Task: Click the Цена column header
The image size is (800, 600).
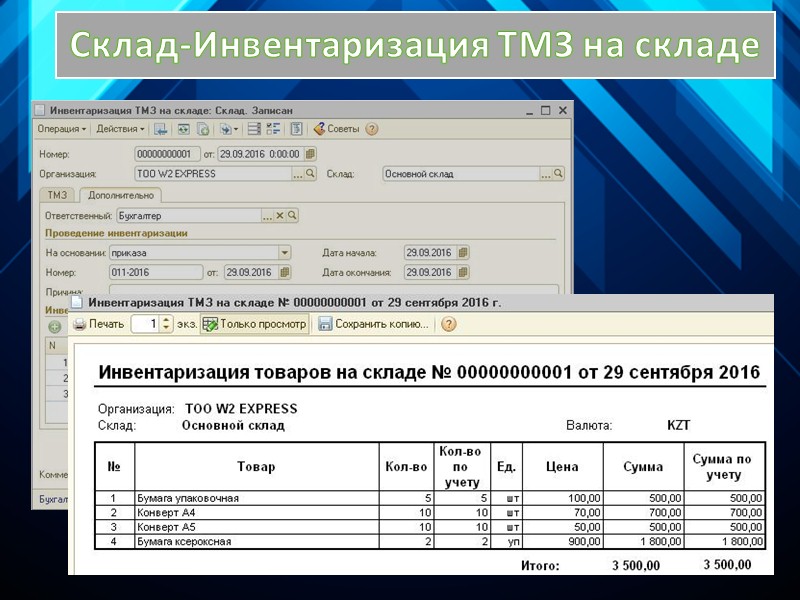Action: [563, 467]
